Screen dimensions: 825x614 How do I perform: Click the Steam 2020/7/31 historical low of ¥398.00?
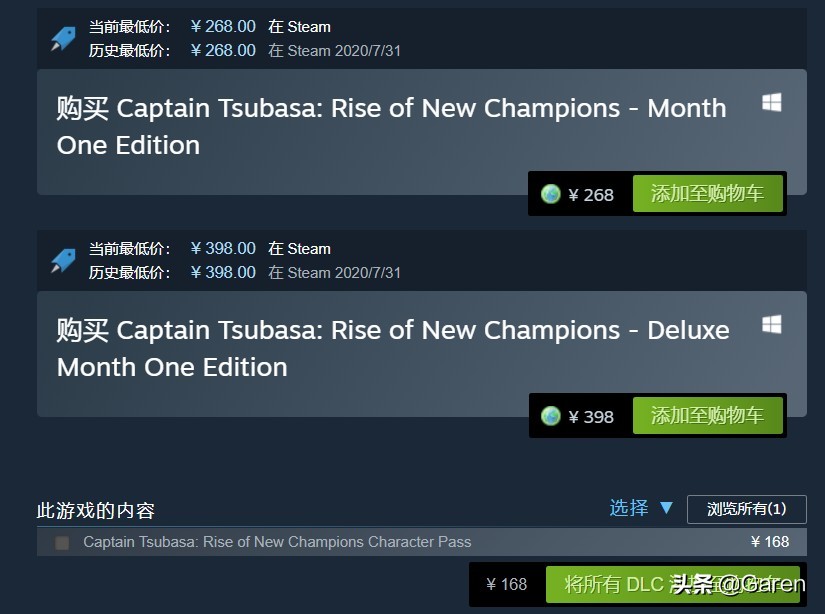[x=334, y=273]
